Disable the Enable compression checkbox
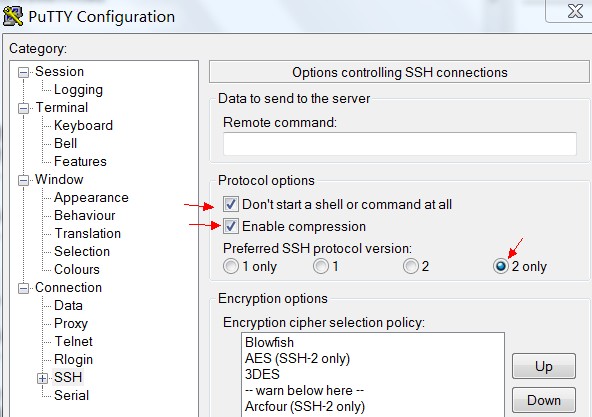 click(231, 226)
